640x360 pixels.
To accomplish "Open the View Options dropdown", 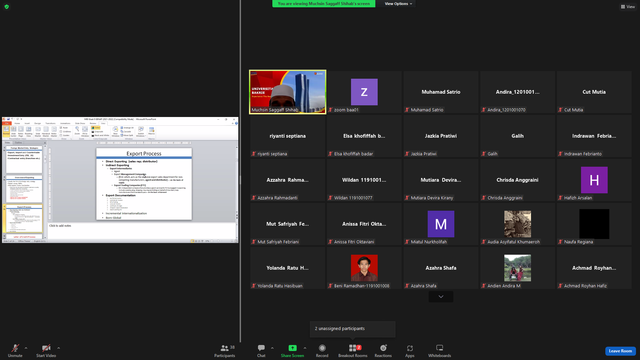I will point(398,4).
